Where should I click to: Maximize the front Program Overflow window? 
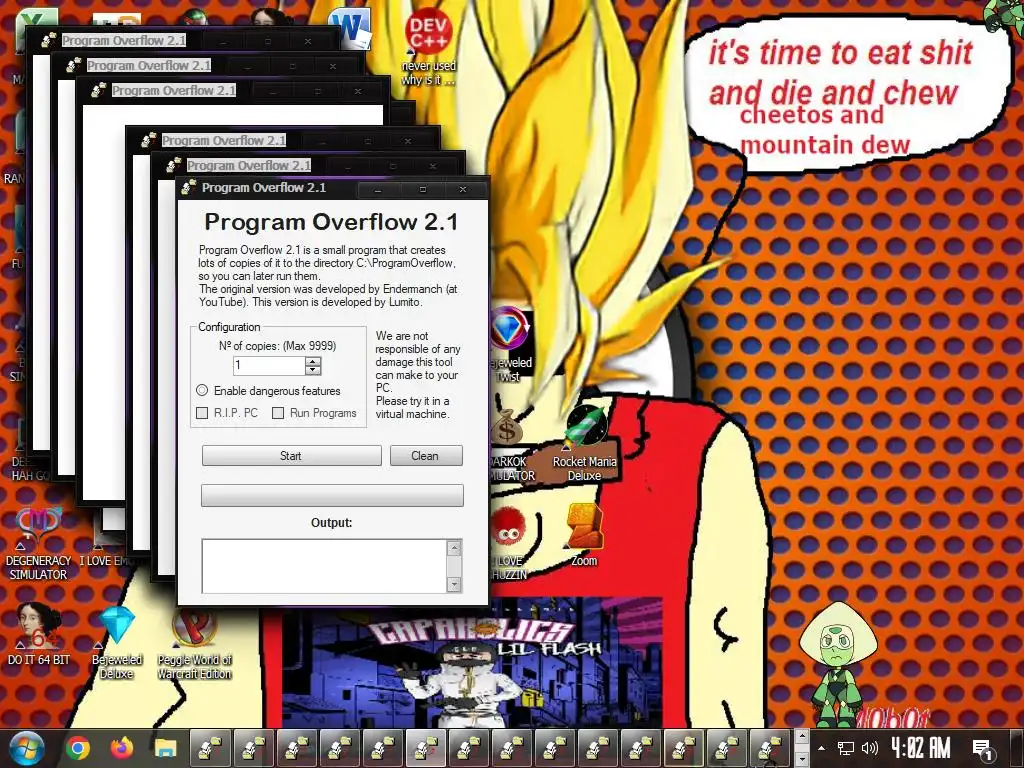point(423,189)
